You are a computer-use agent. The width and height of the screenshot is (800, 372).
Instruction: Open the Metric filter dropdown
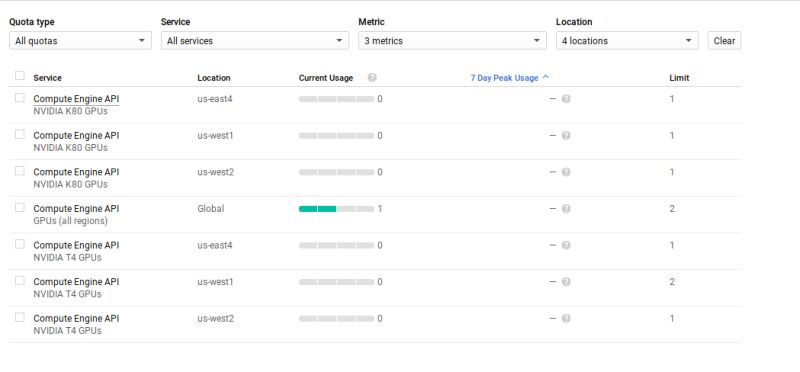452,41
